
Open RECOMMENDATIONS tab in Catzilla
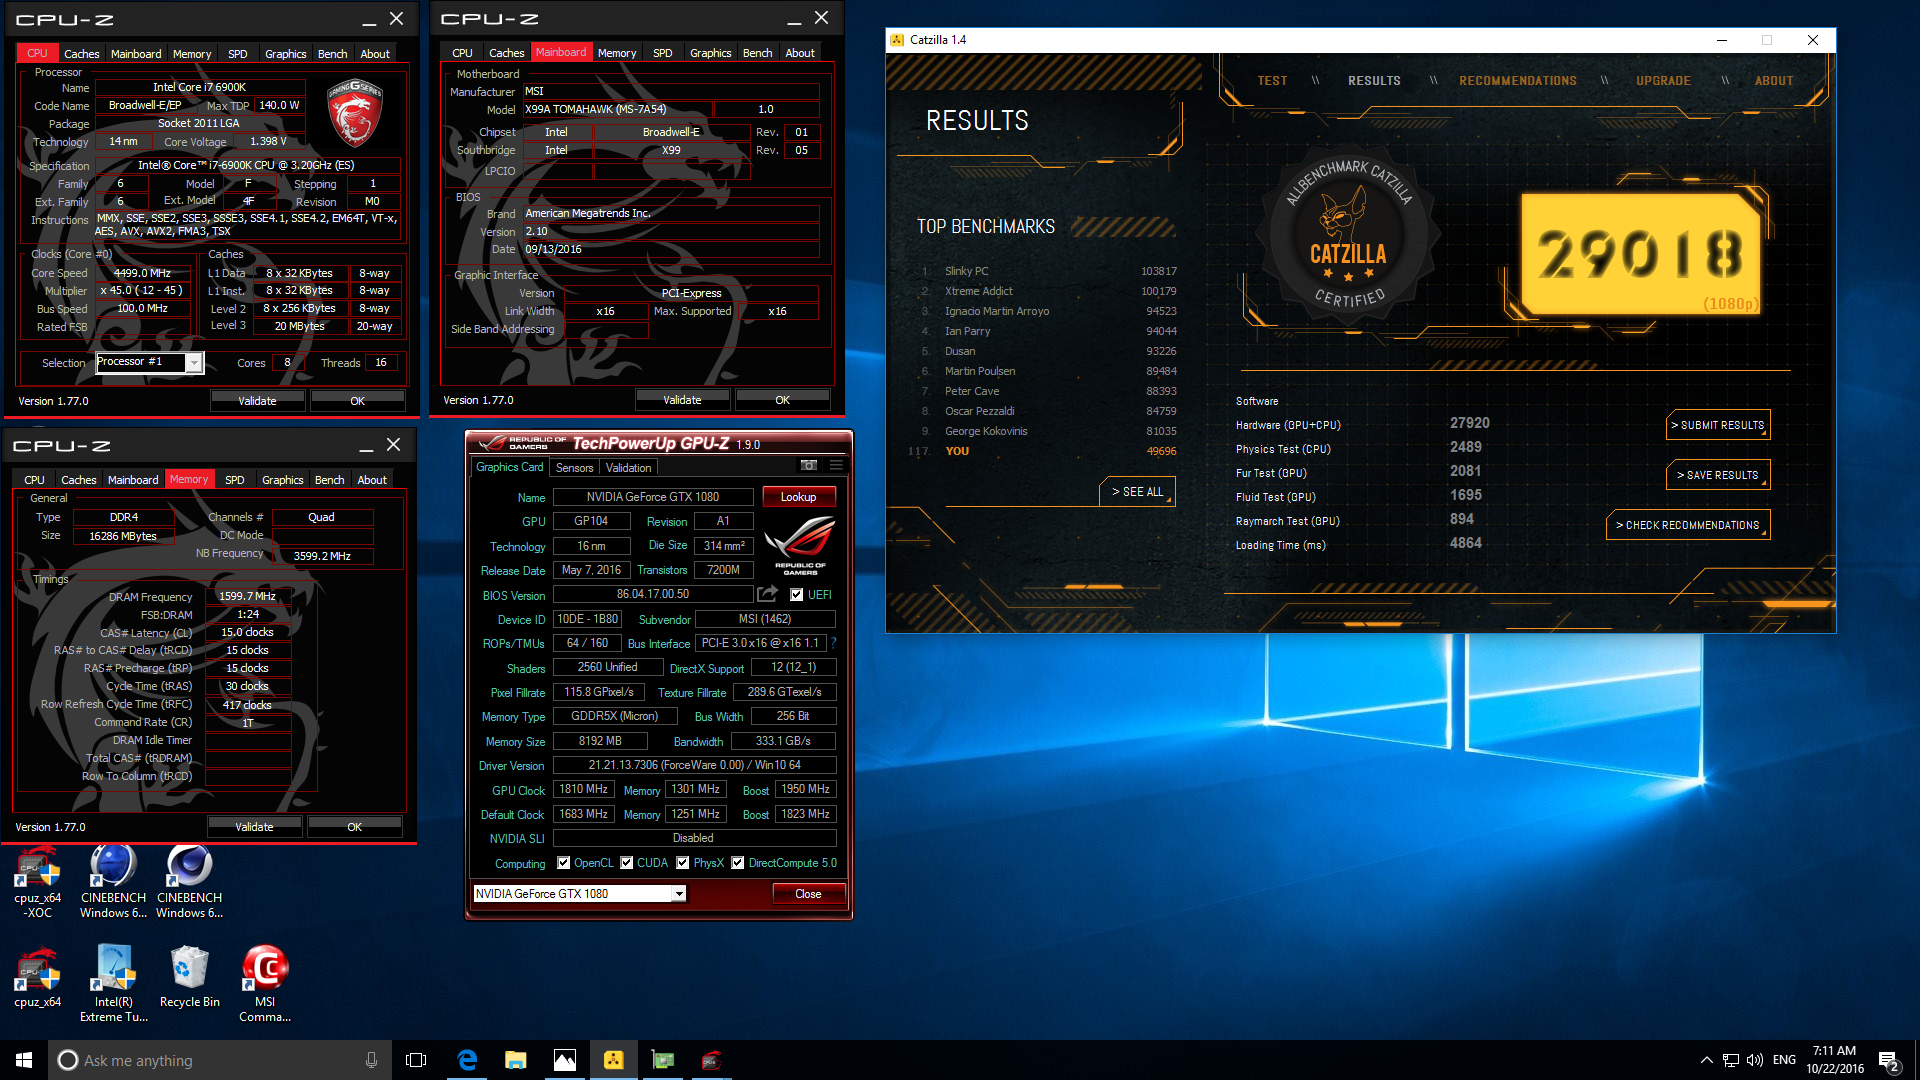coord(1518,81)
